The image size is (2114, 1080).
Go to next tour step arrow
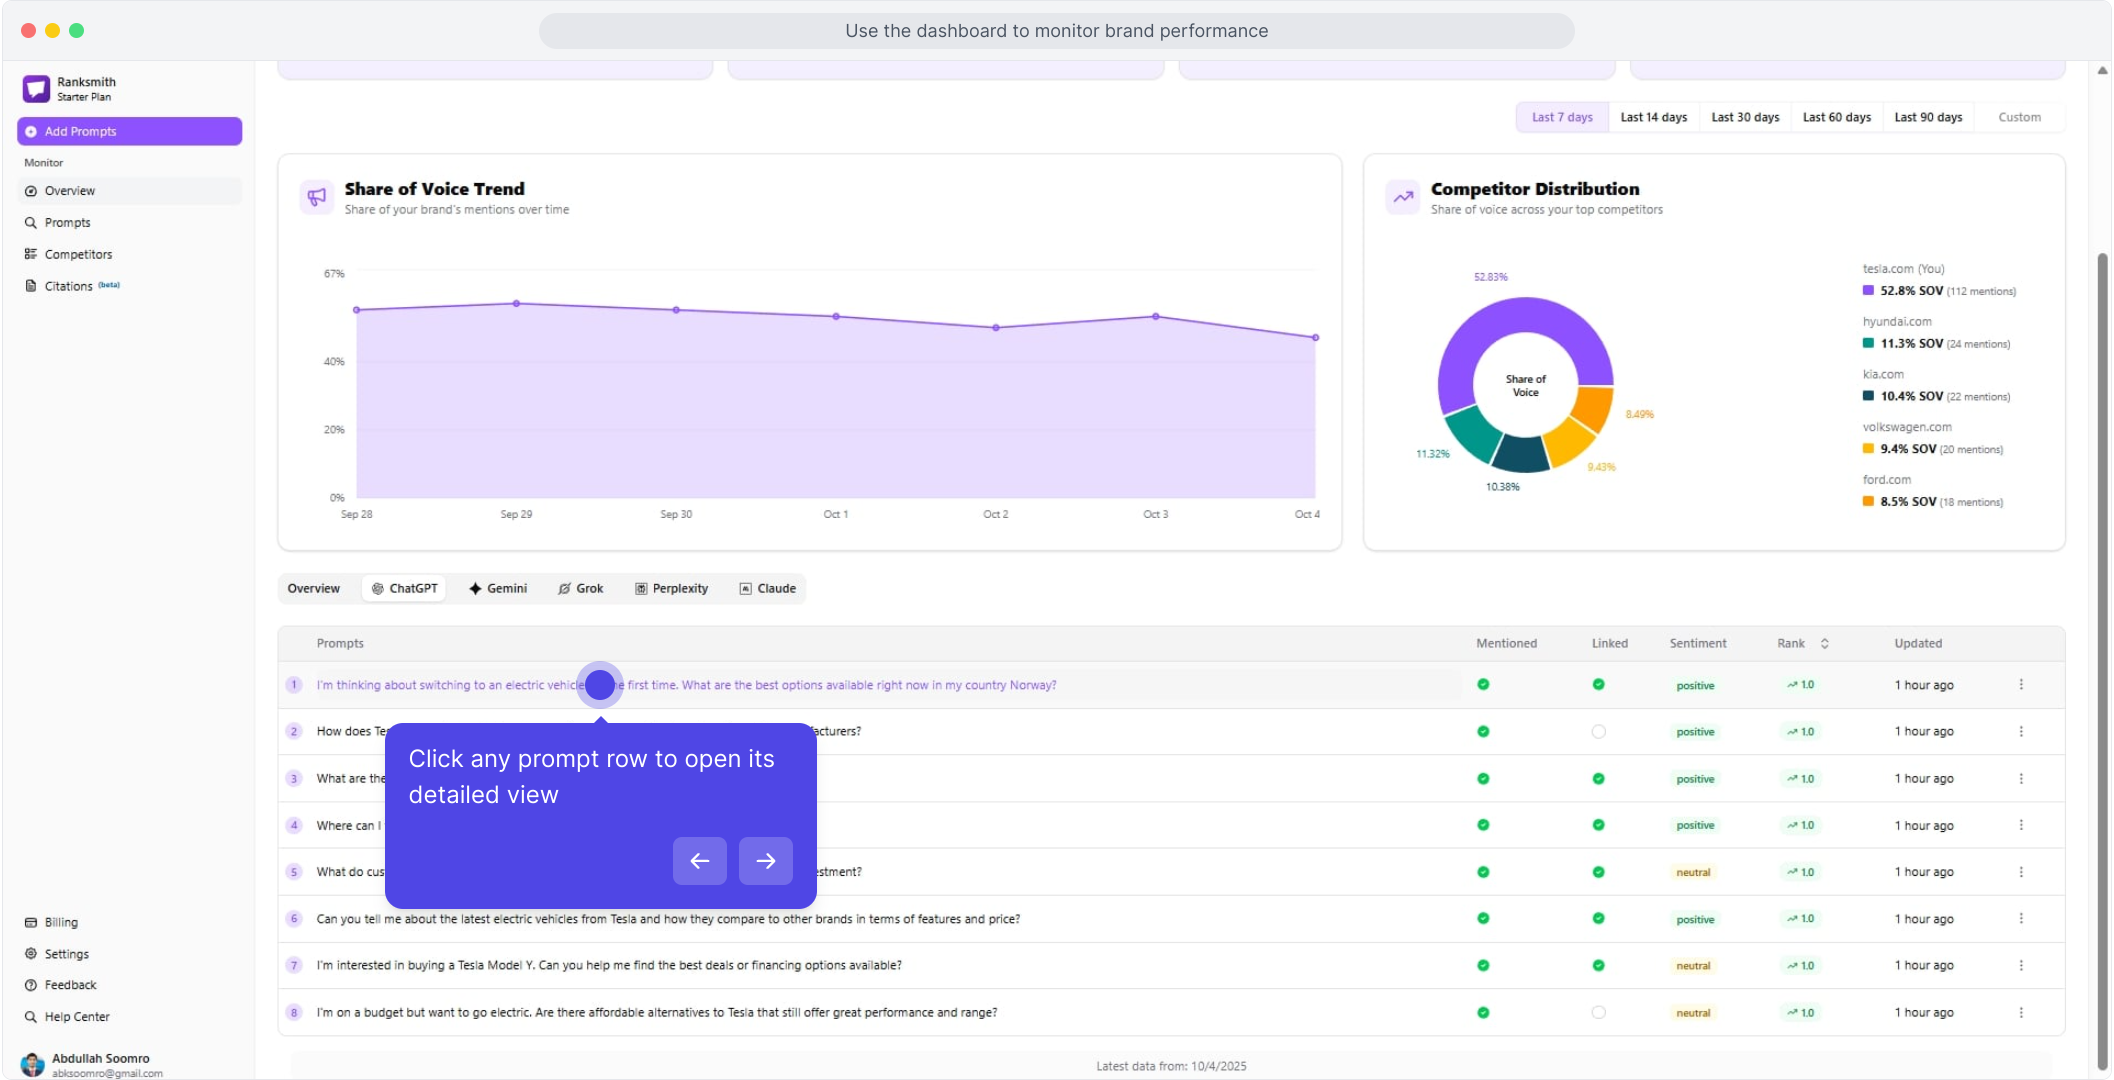pos(765,861)
